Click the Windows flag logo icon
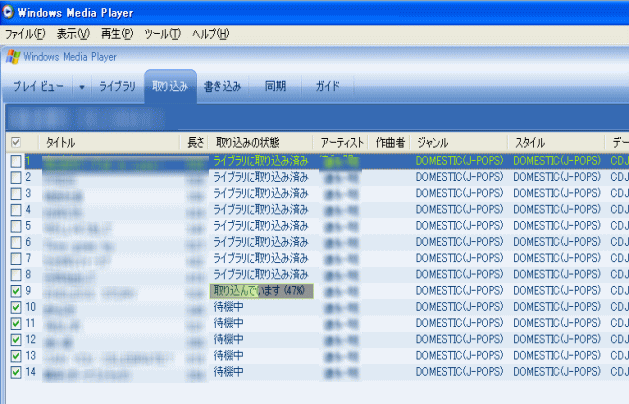The image size is (629, 404). point(13,57)
